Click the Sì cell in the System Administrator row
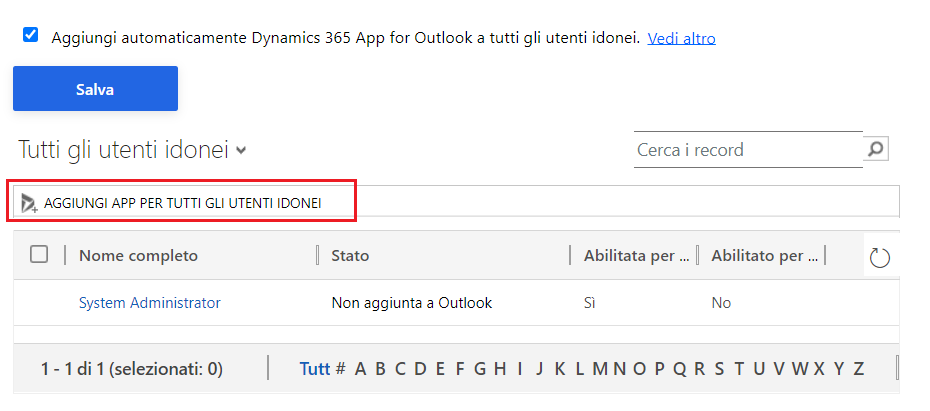This screenshot has height=411, width=930. coord(589,303)
